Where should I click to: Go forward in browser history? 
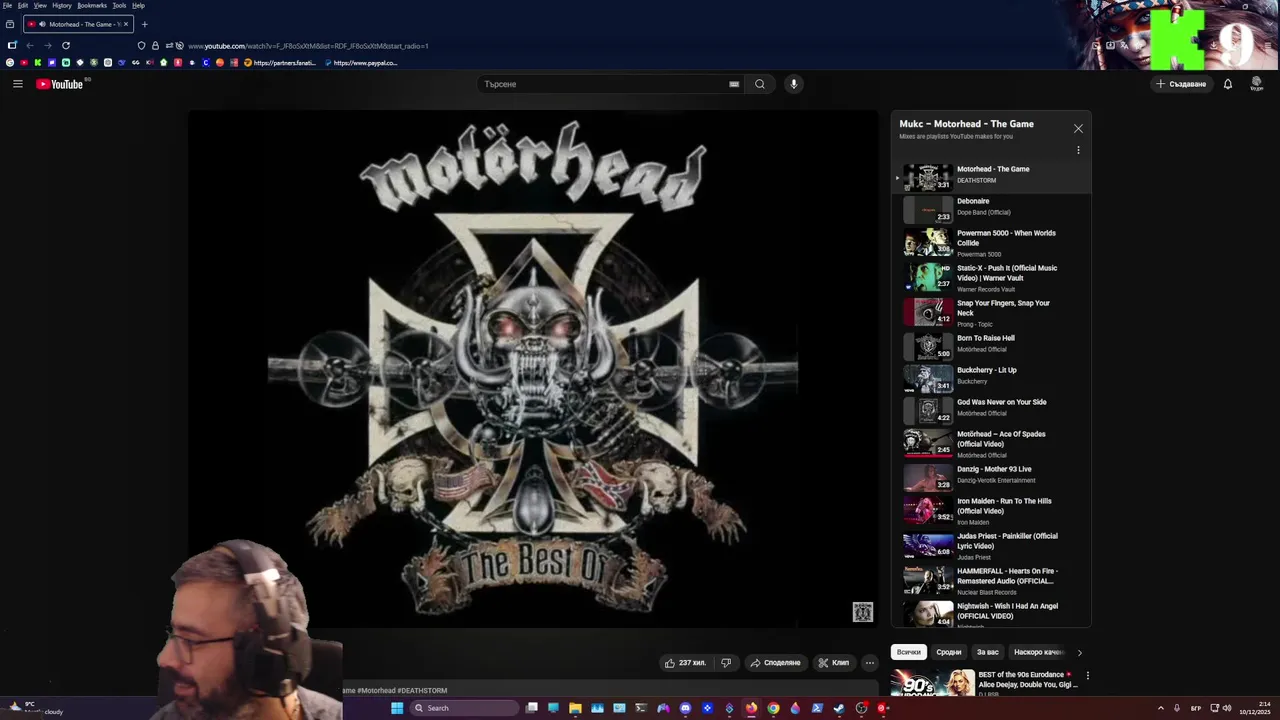tap(47, 45)
